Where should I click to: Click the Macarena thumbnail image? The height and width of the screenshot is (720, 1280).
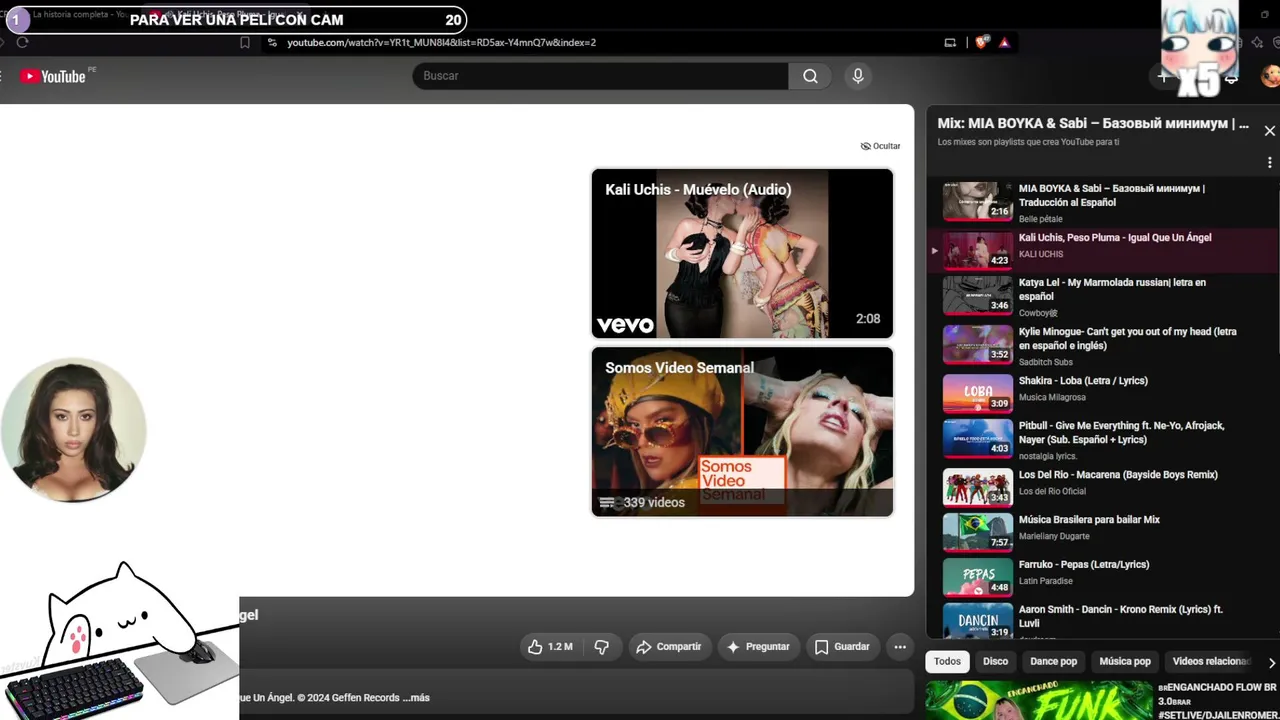pos(978,488)
